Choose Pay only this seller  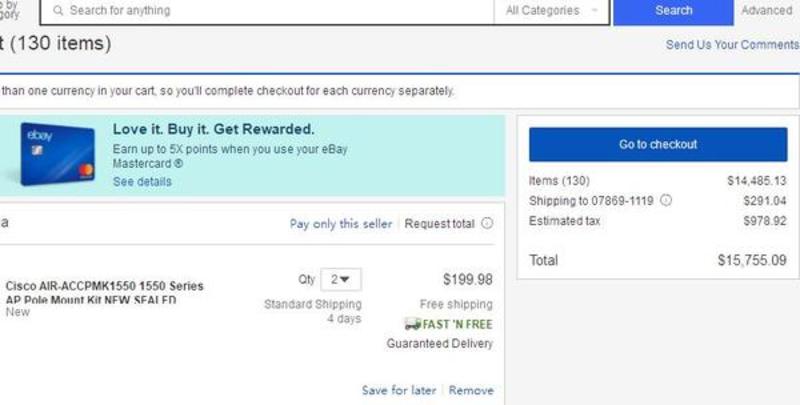pyautogui.click(x=341, y=224)
